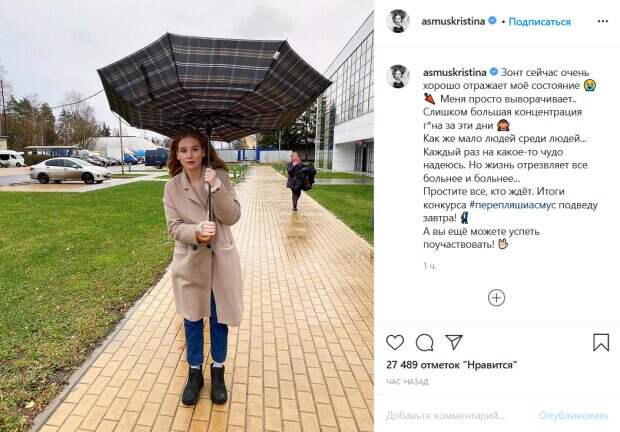Open asmuskristina profile from header username
The image size is (620, 432).
coord(453,21)
